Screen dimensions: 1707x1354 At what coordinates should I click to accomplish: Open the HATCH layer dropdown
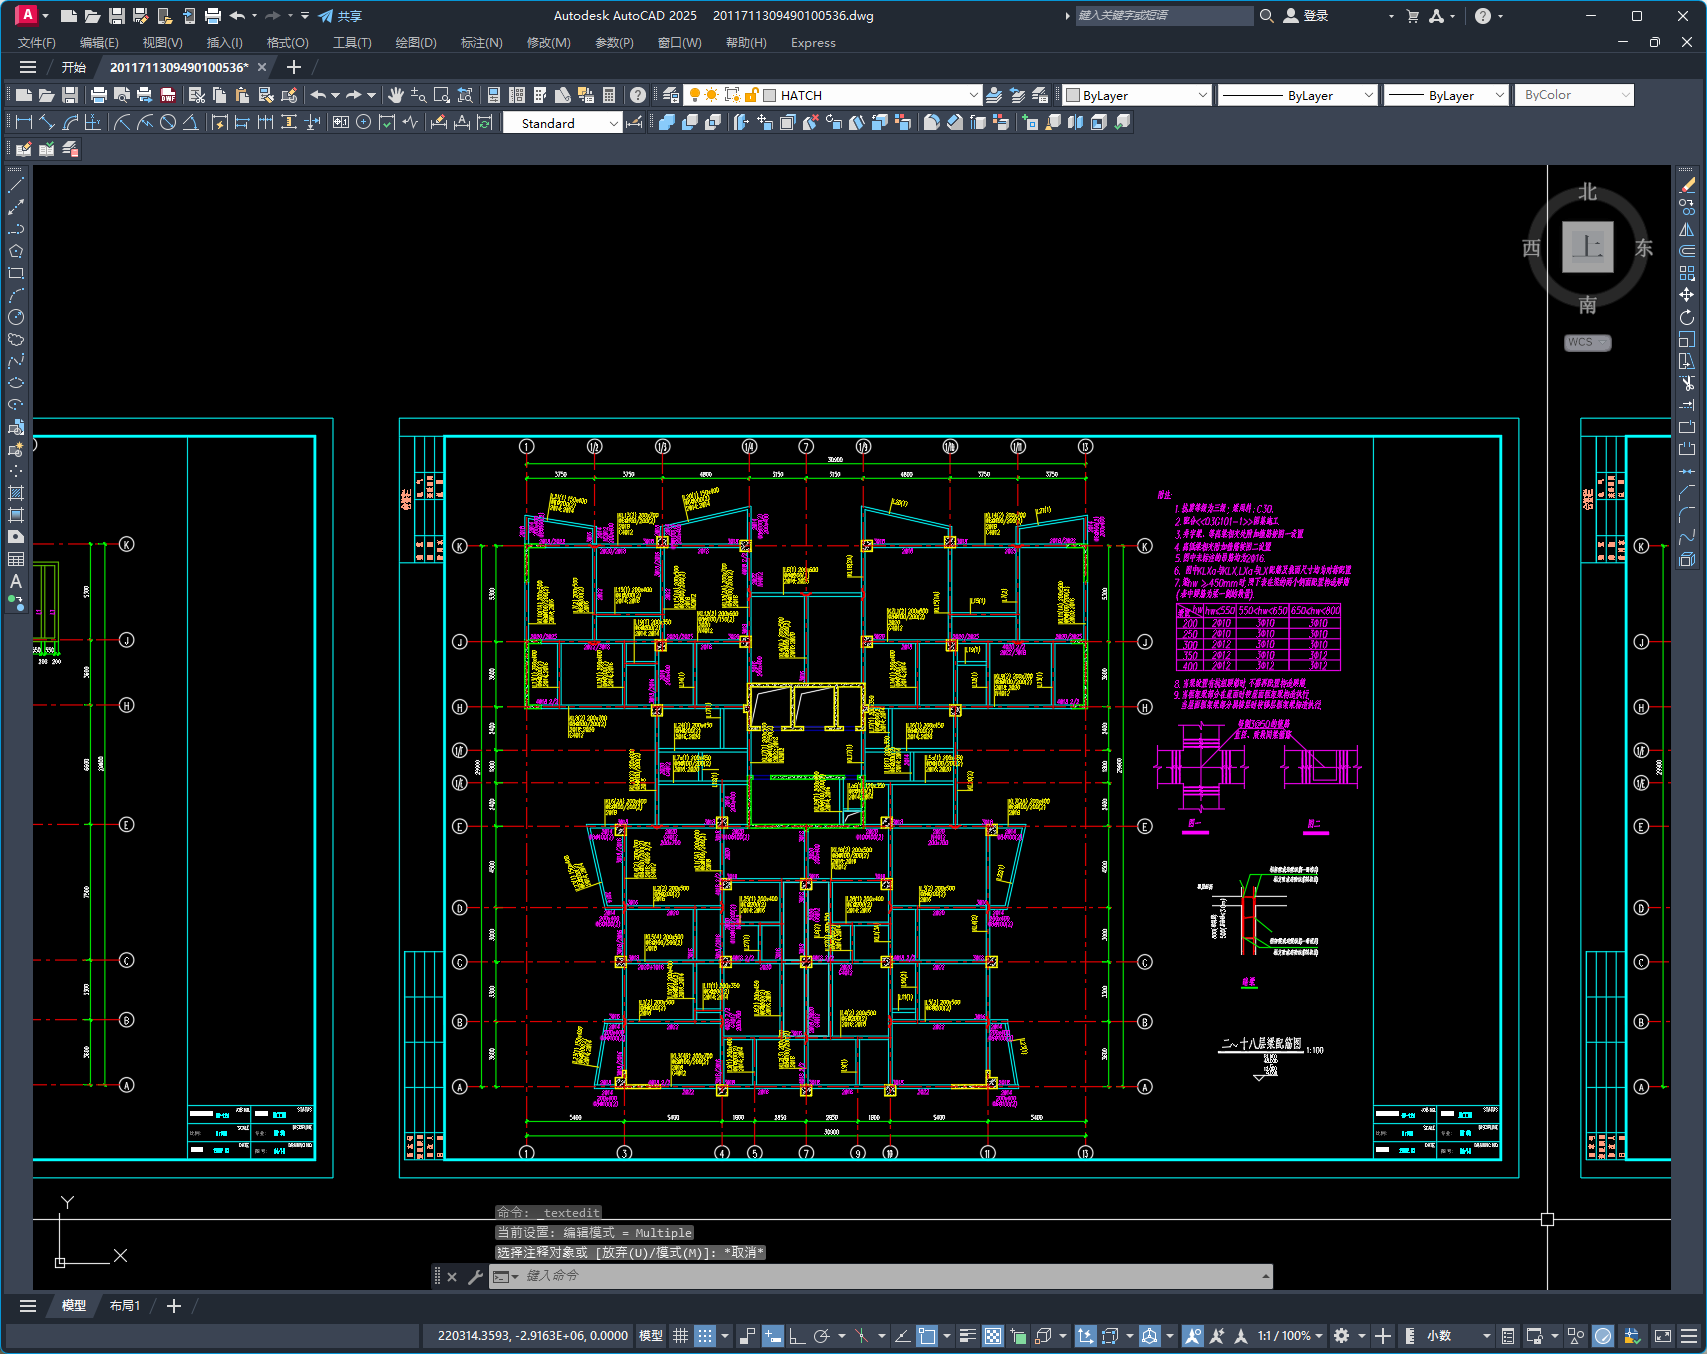click(973, 95)
